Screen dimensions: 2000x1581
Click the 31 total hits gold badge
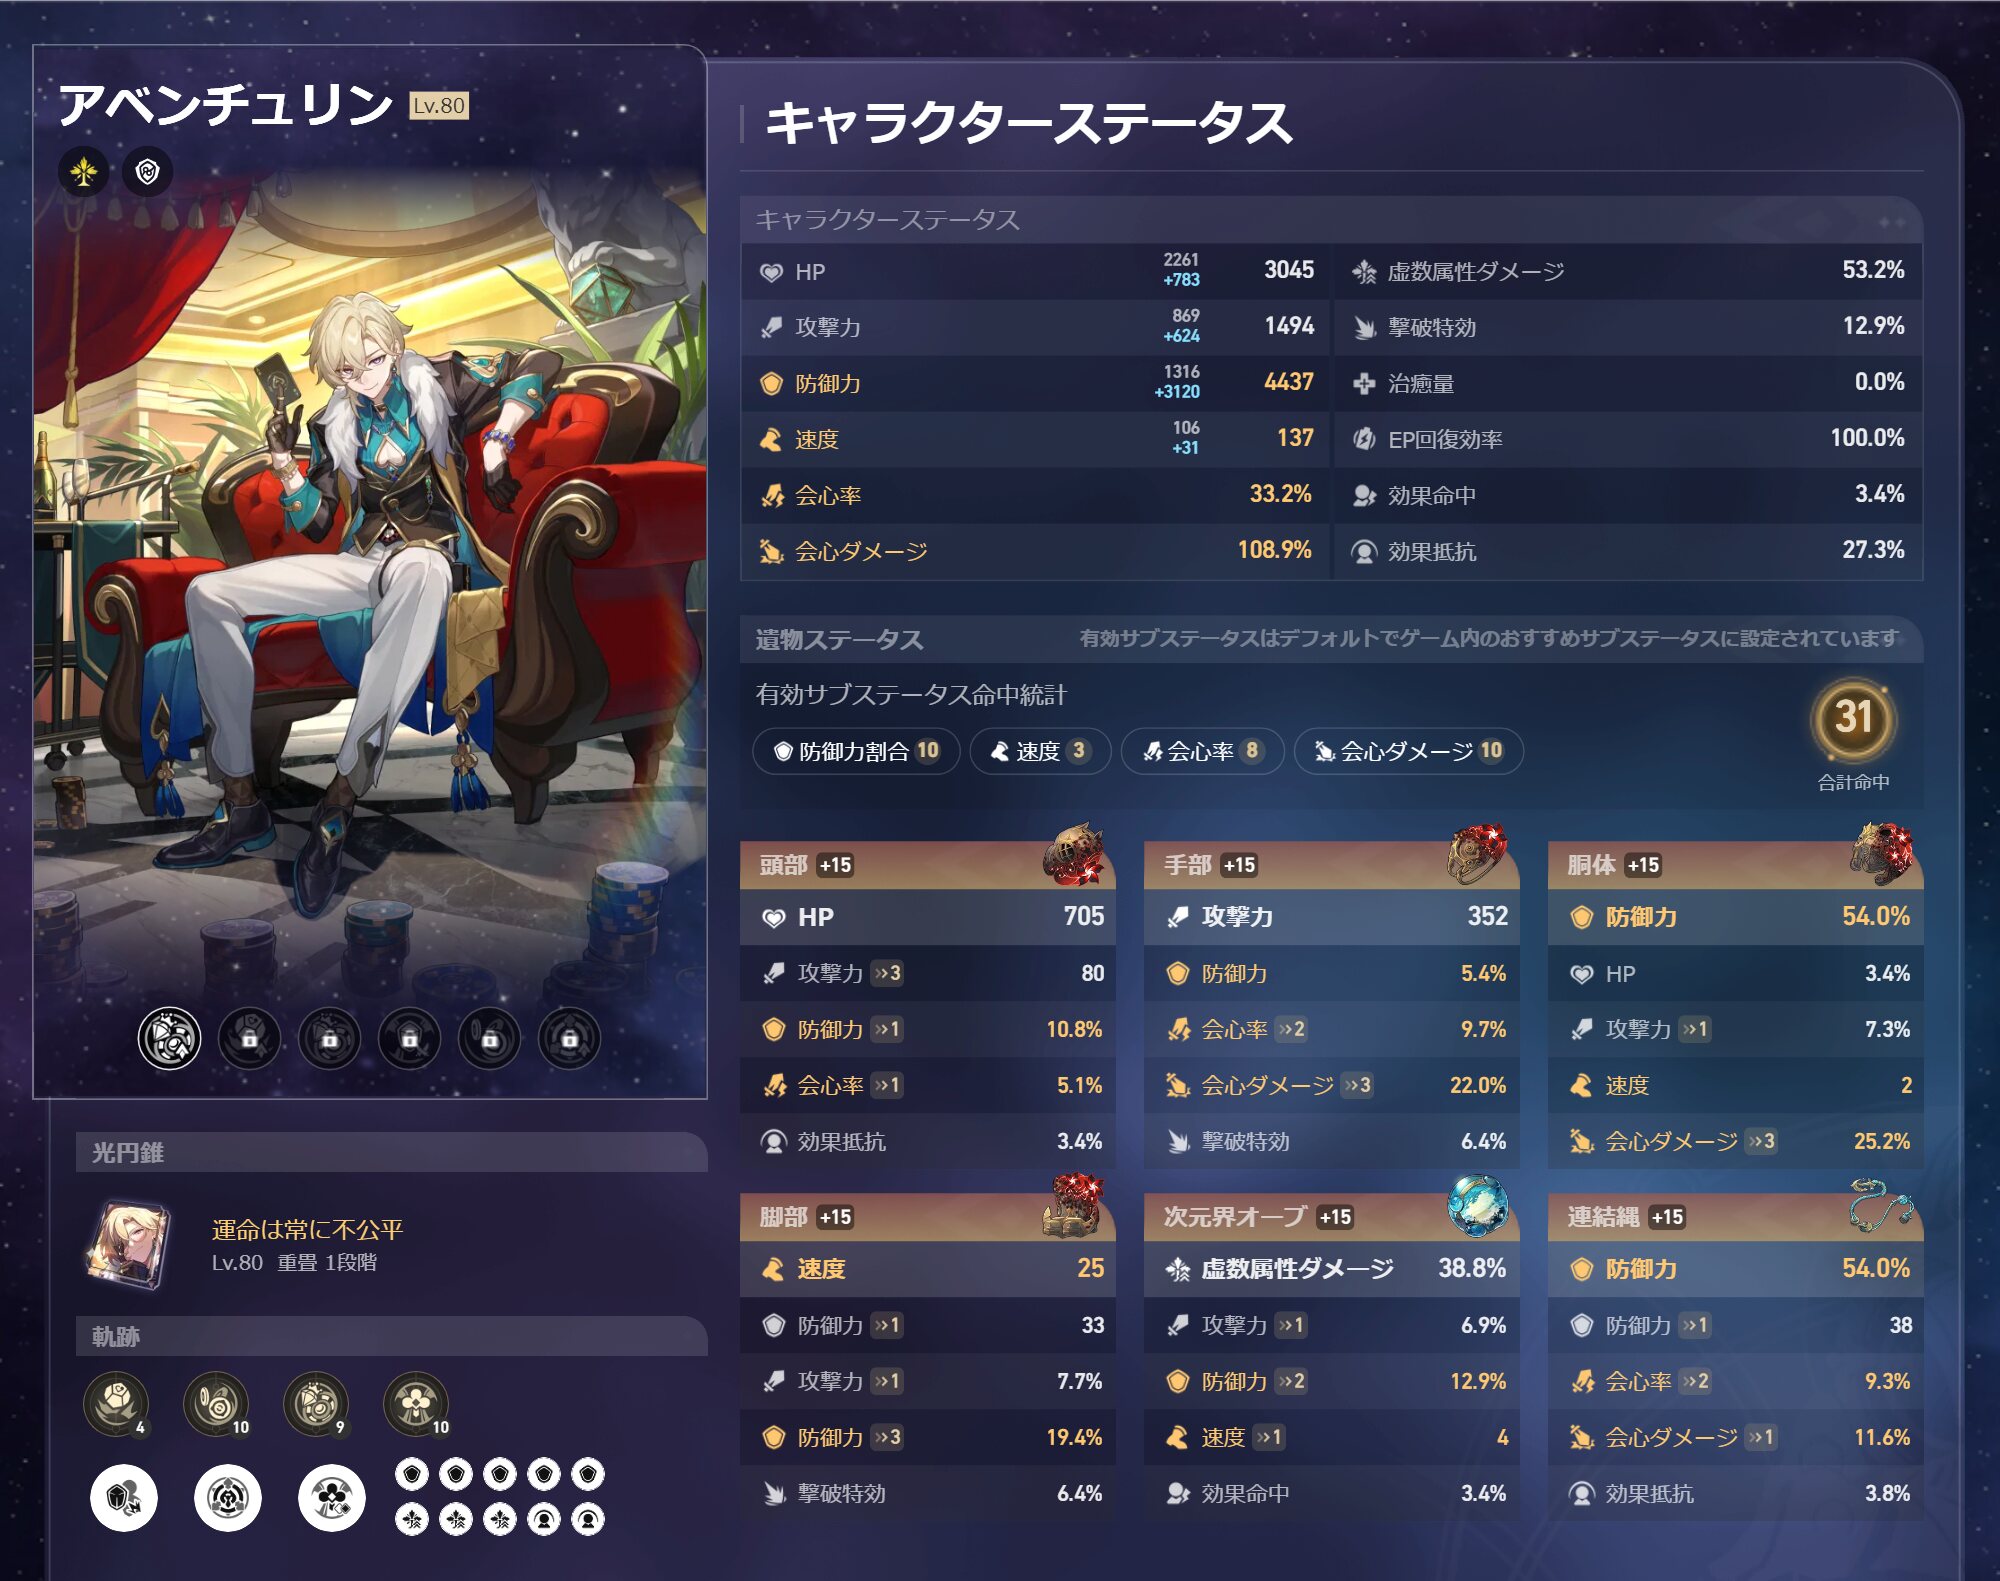pyautogui.click(x=1853, y=718)
